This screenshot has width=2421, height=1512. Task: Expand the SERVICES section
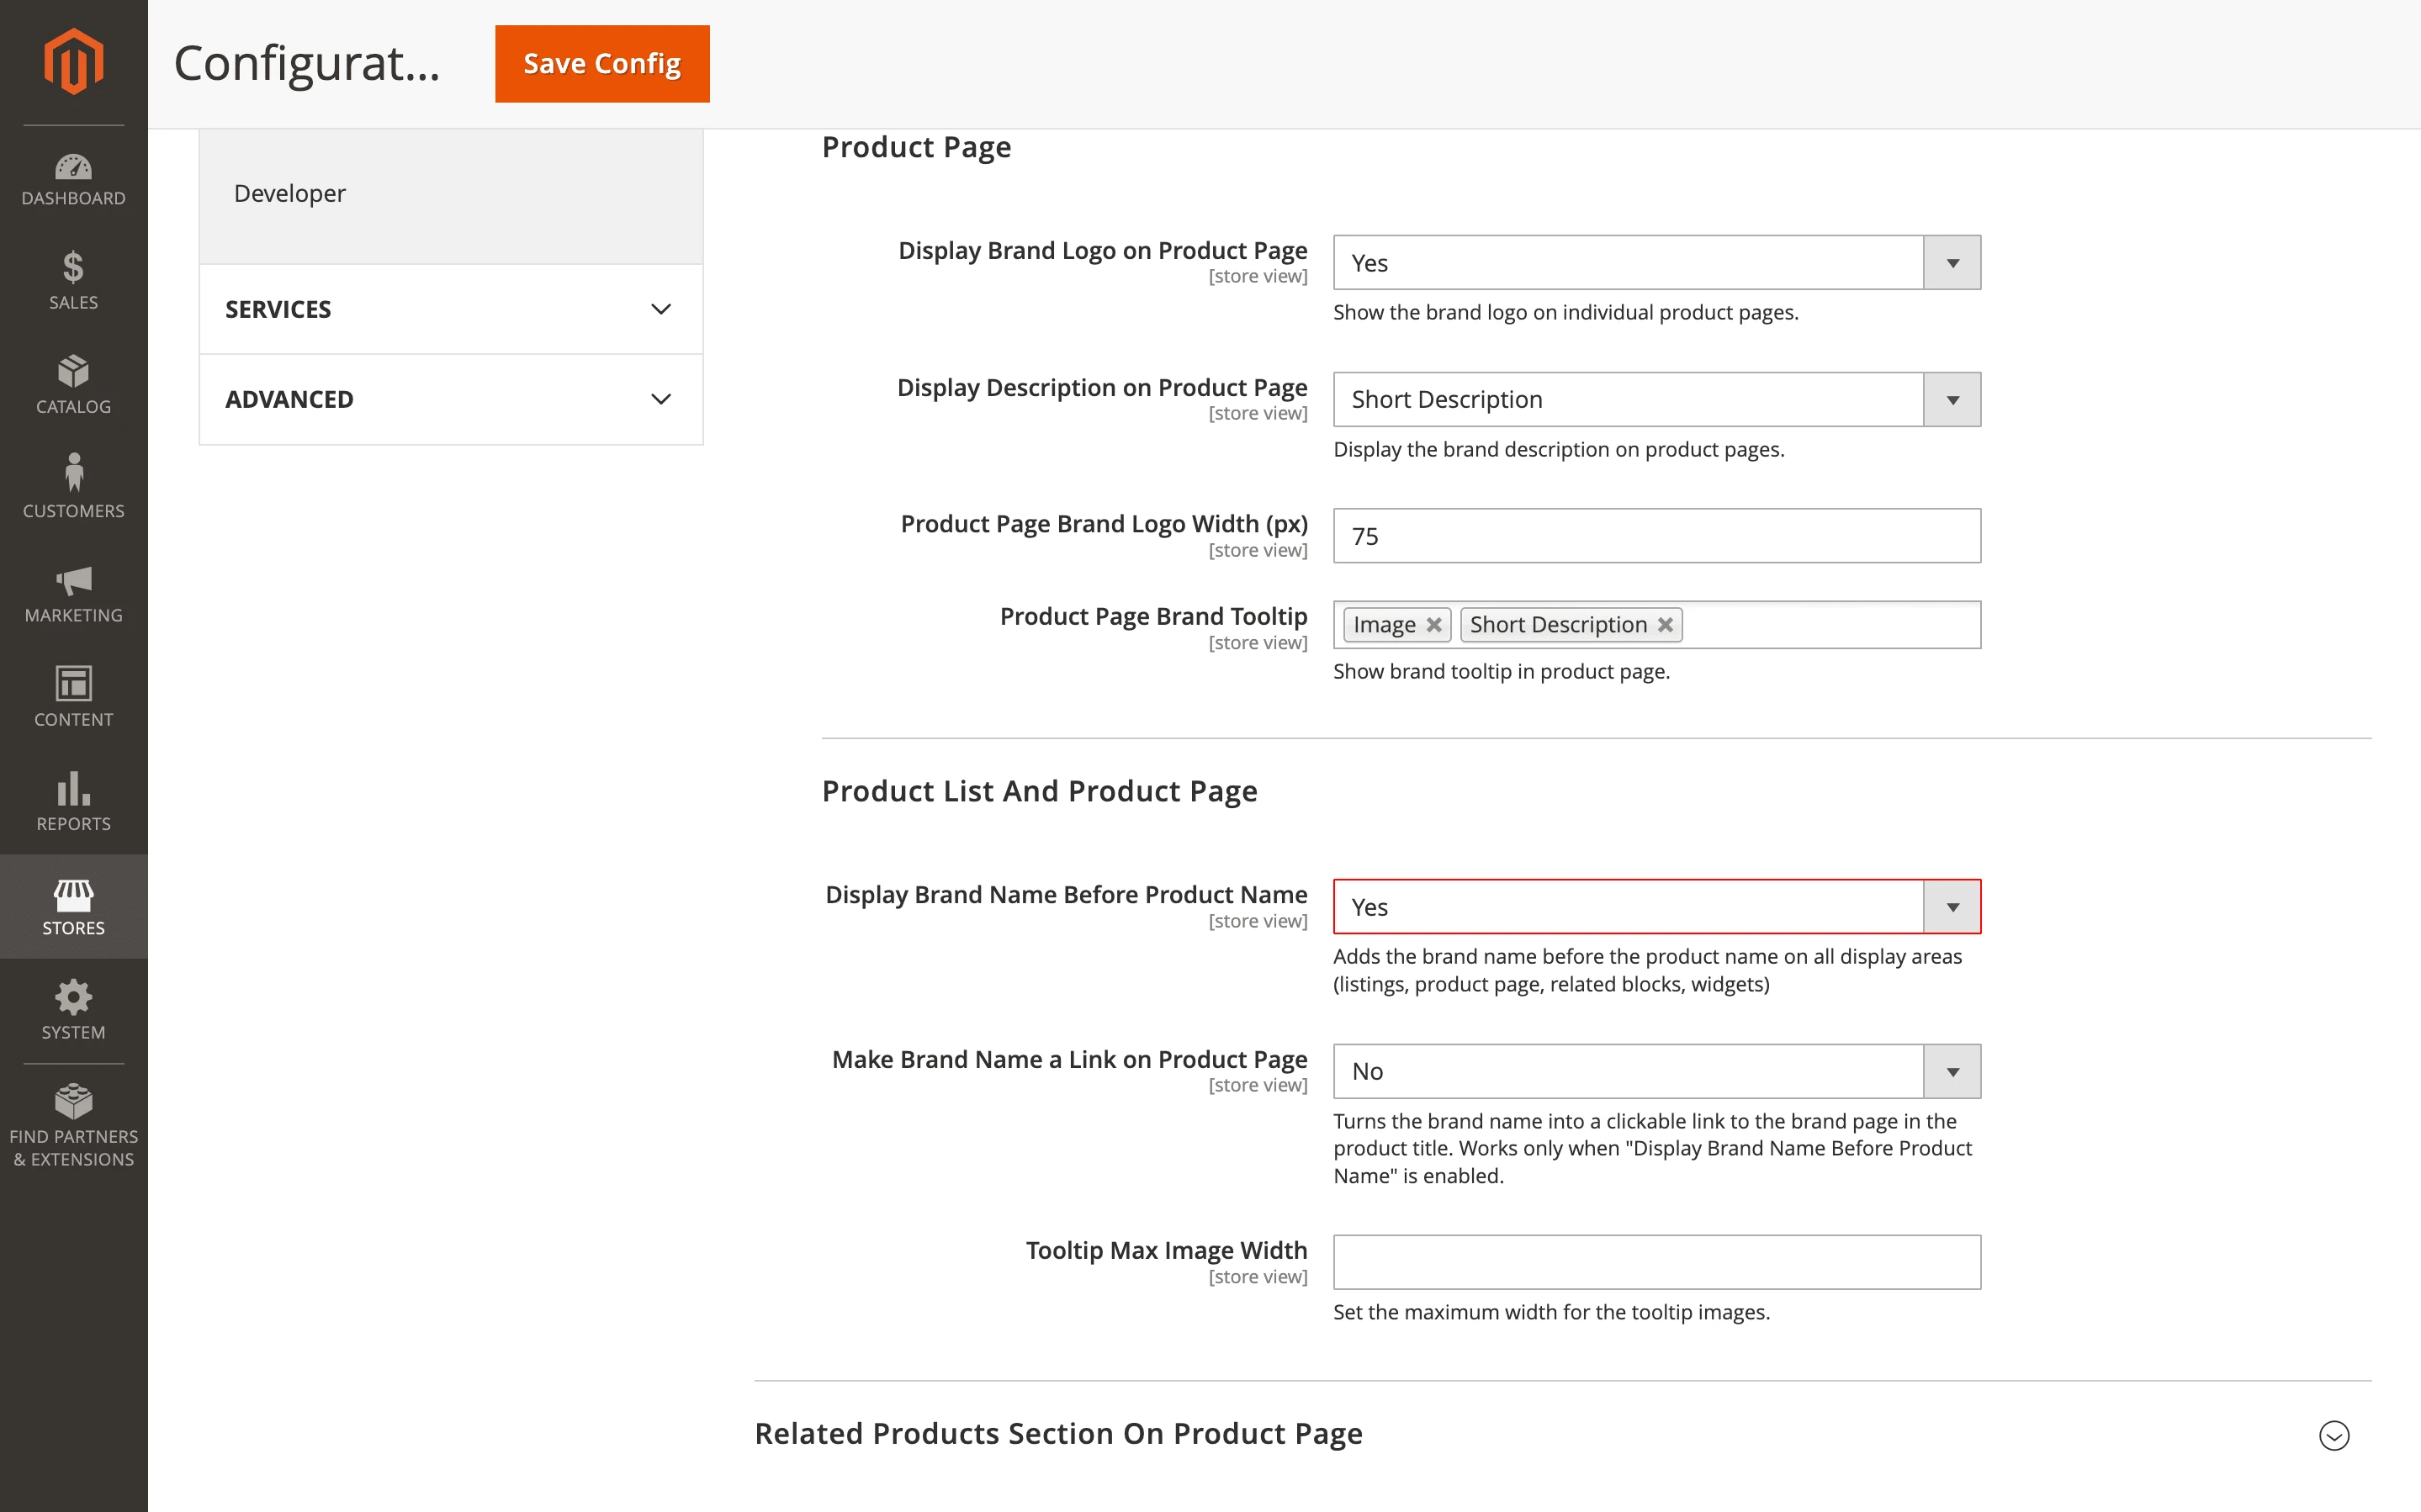point(449,309)
